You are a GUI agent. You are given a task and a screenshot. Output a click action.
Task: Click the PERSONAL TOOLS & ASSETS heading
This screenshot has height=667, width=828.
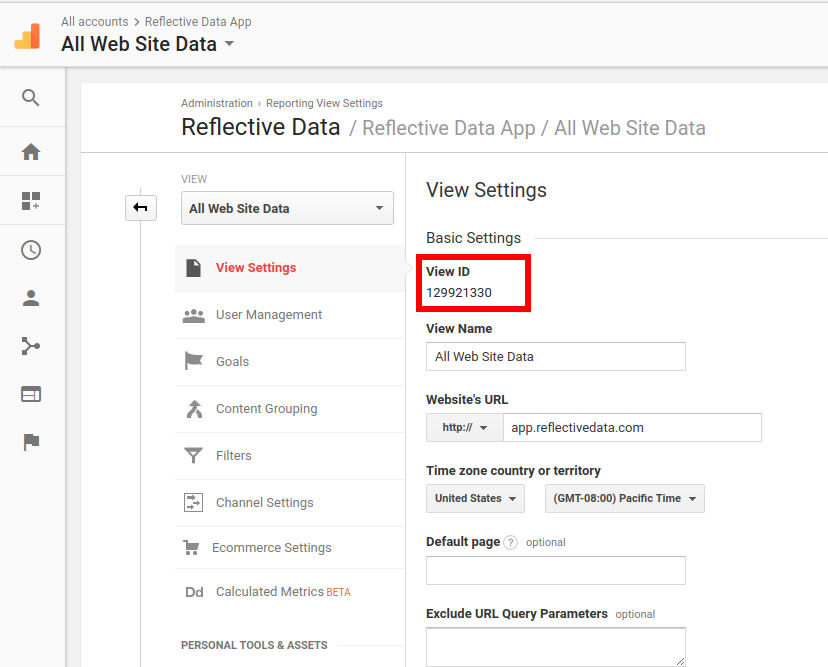pos(254,645)
